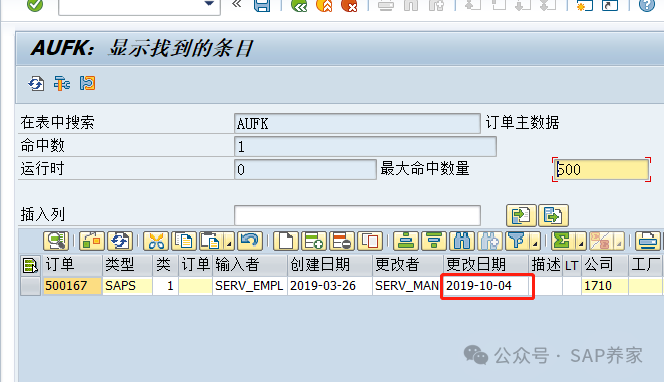The image size is (664, 382).
Task: Click the SERV_EMPL cell
Action: (249, 286)
